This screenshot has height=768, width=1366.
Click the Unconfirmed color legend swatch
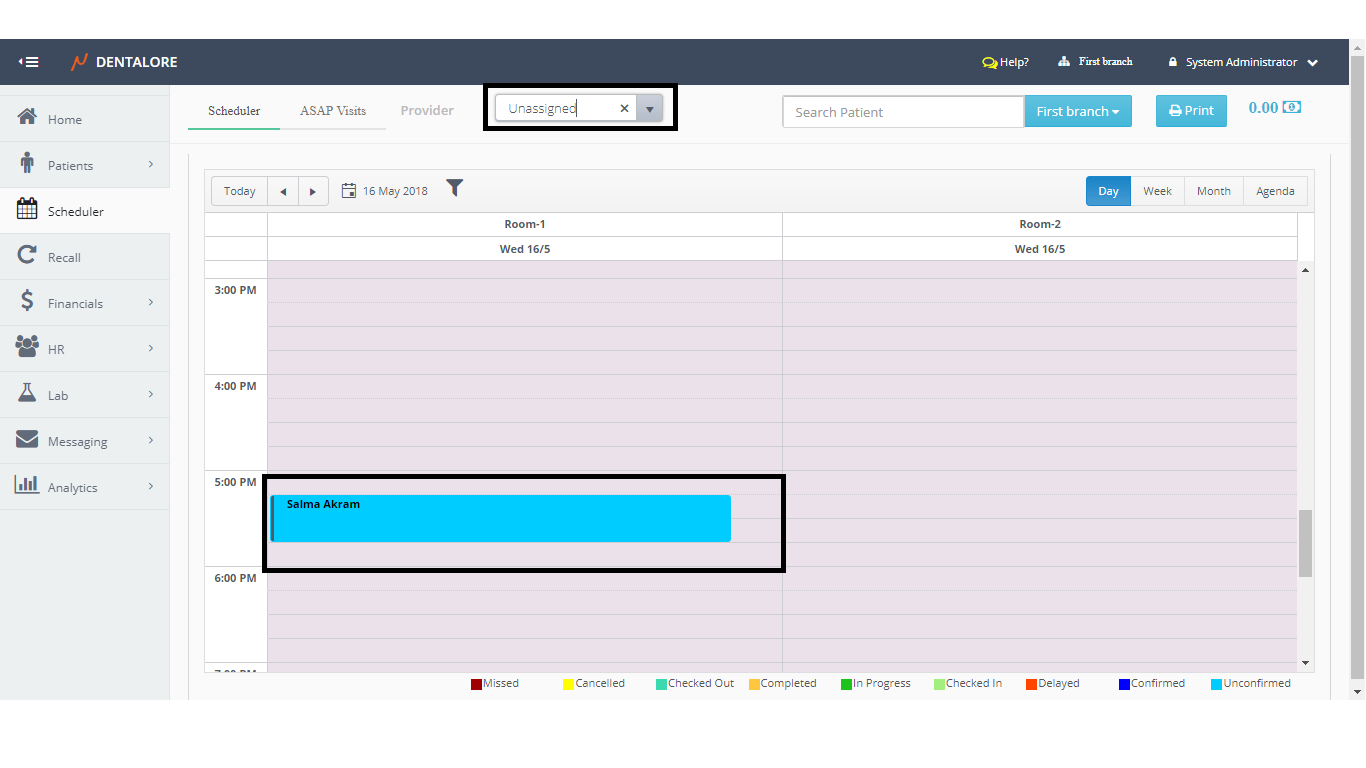pos(1216,684)
